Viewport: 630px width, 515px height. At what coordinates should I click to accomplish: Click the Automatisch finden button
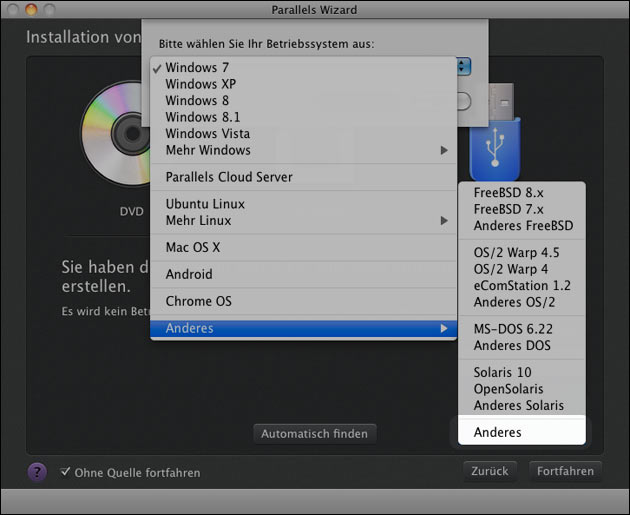click(x=315, y=434)
